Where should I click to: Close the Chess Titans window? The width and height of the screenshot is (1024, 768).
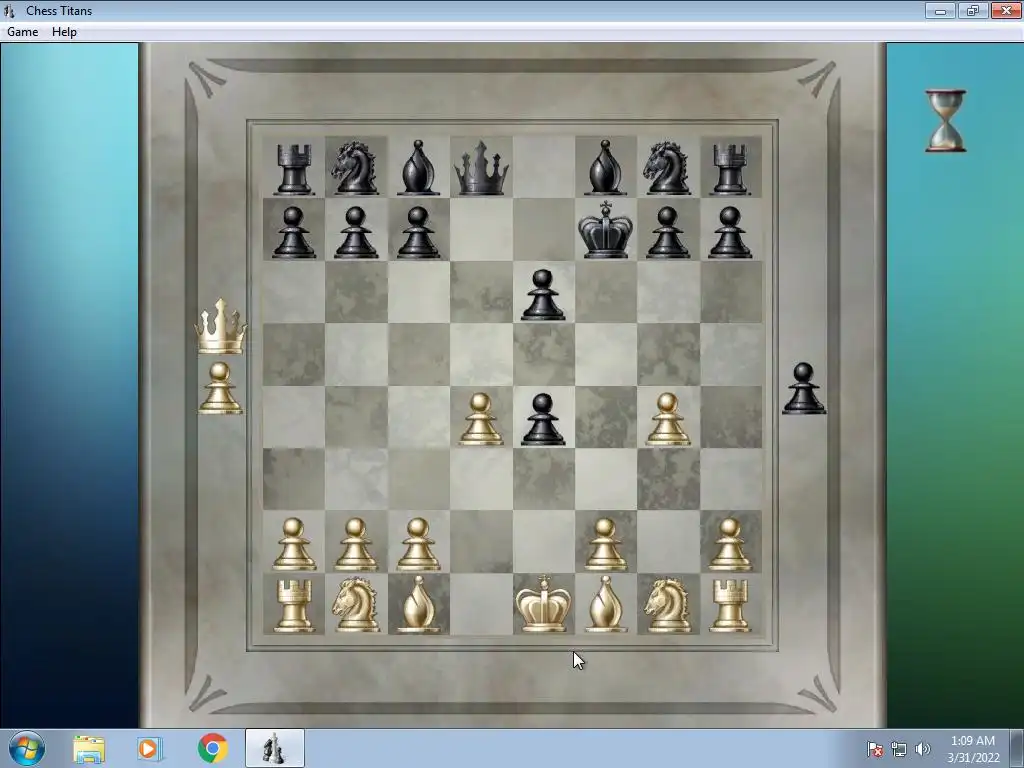[1006, 10]
